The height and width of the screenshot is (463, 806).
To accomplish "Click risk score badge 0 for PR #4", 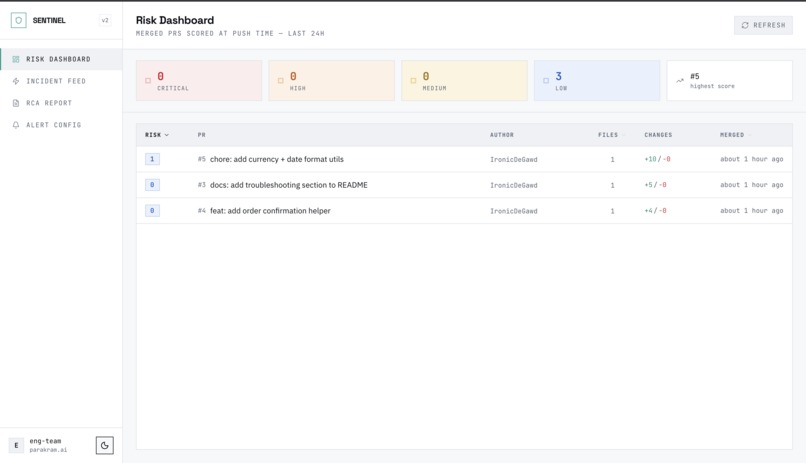I will (x=152, y=211).
